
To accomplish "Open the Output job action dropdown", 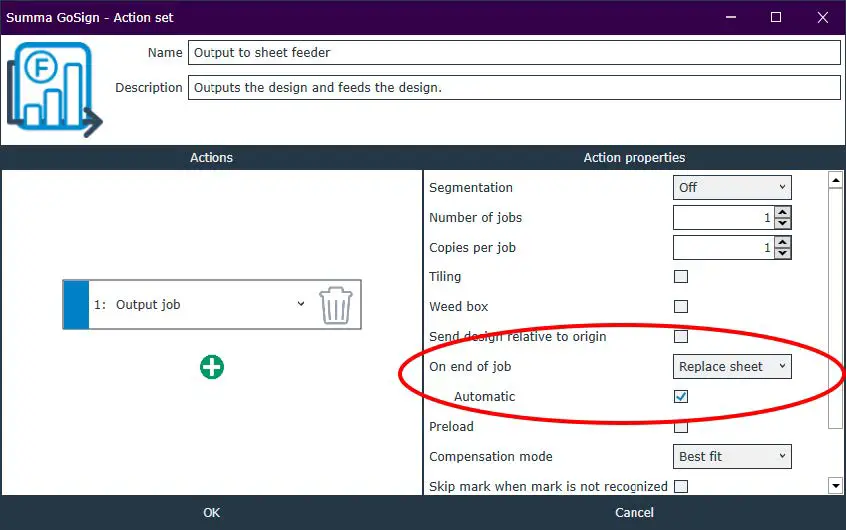I will pyautogui.click(x=301, y=304).
